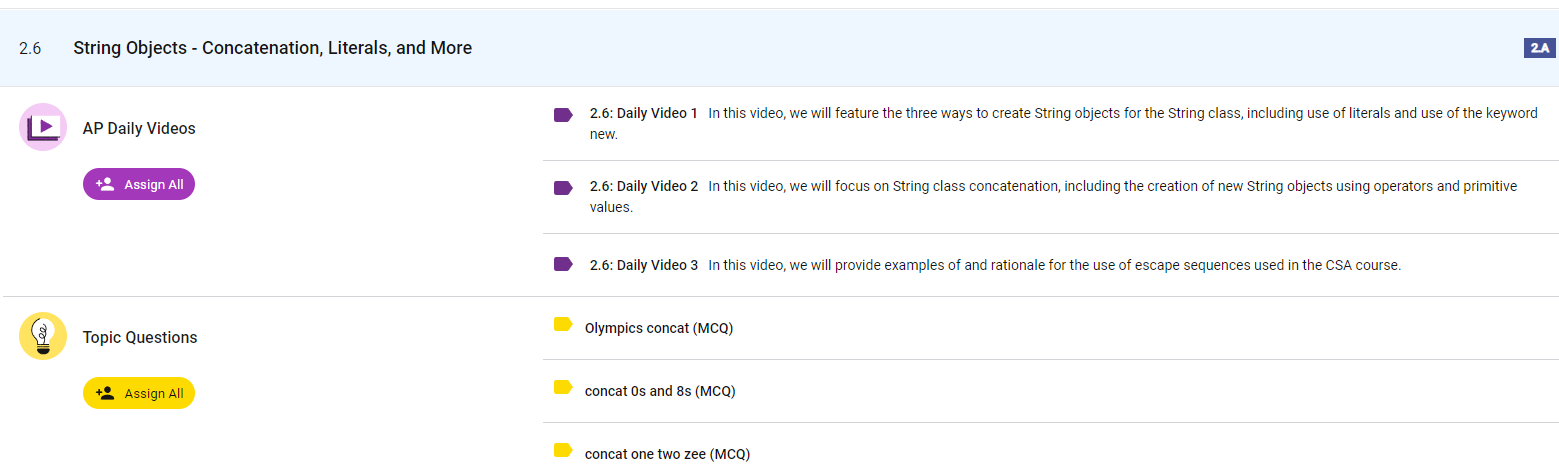Click the purple tag beside Daily Video 2
The height and width of the screenshot is (470, 1559).
point(563,188)
